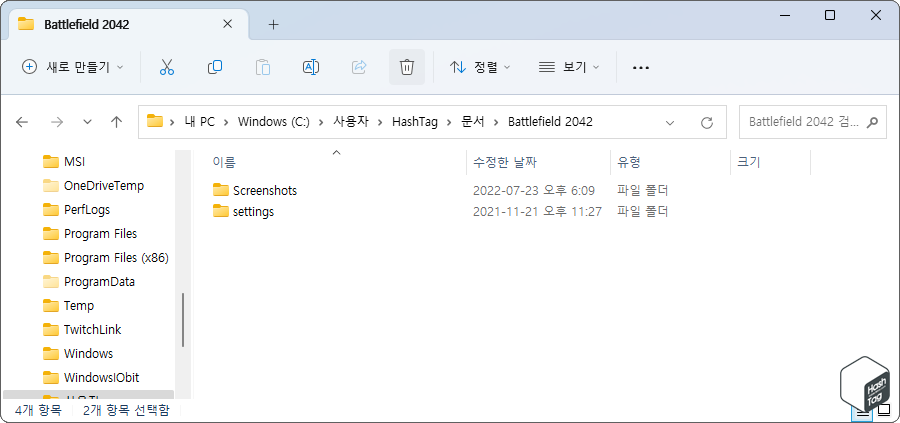Click 4개 항목 in status bar
The height and width of the screenshot is (423, 900).
pos(38,410)
